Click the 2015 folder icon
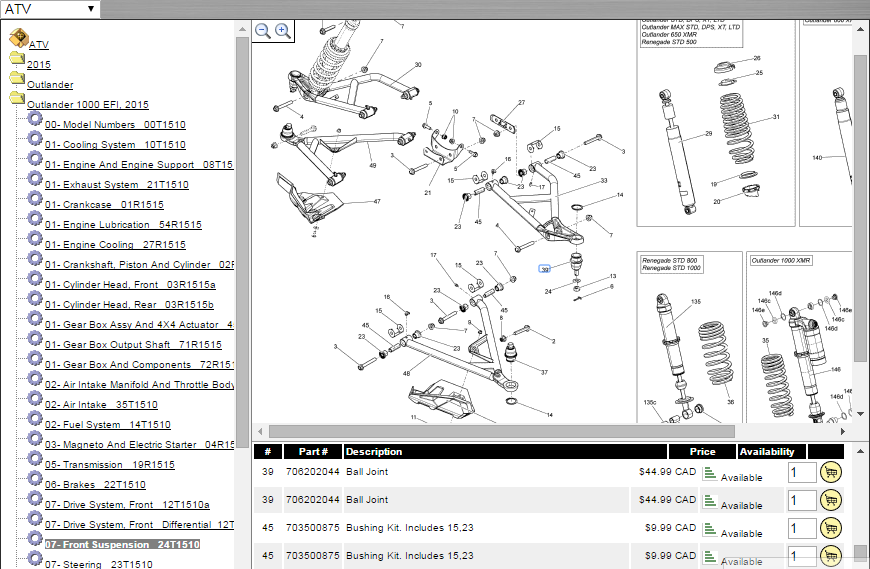The height and width of the screenshot is (569, 870). [x=17, y=58]
